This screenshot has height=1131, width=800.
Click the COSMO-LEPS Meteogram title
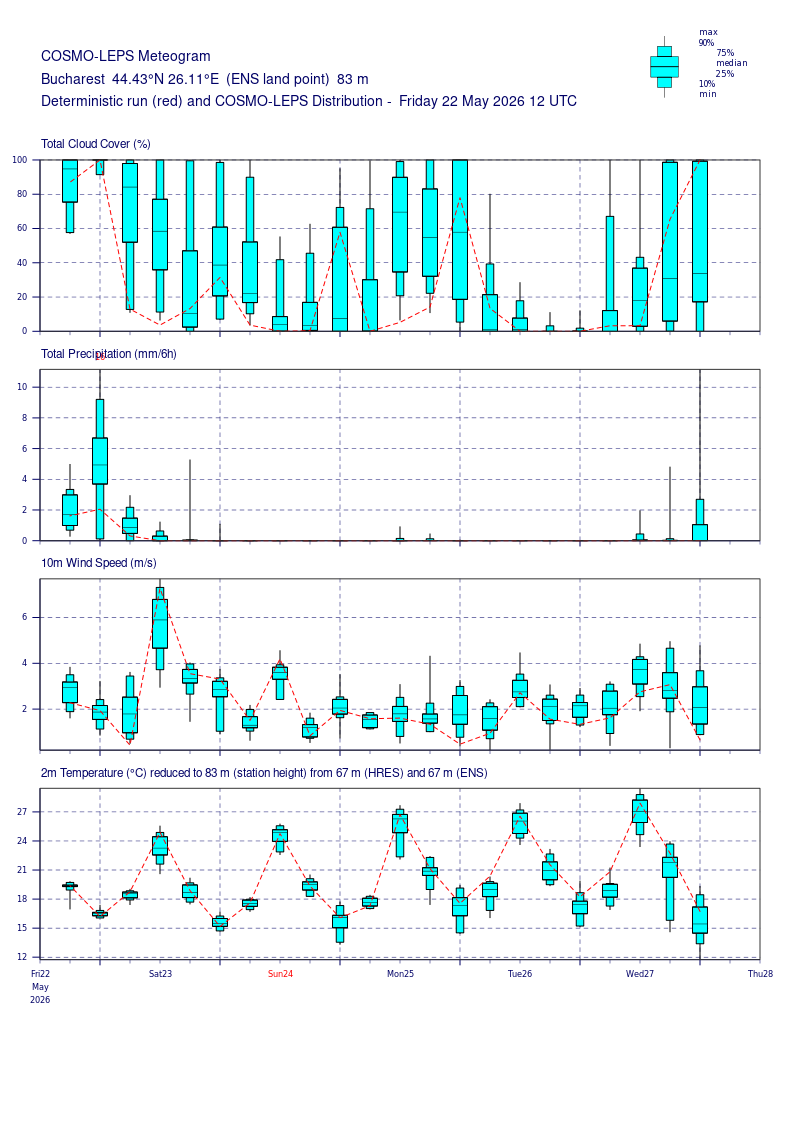click(126, 56)
